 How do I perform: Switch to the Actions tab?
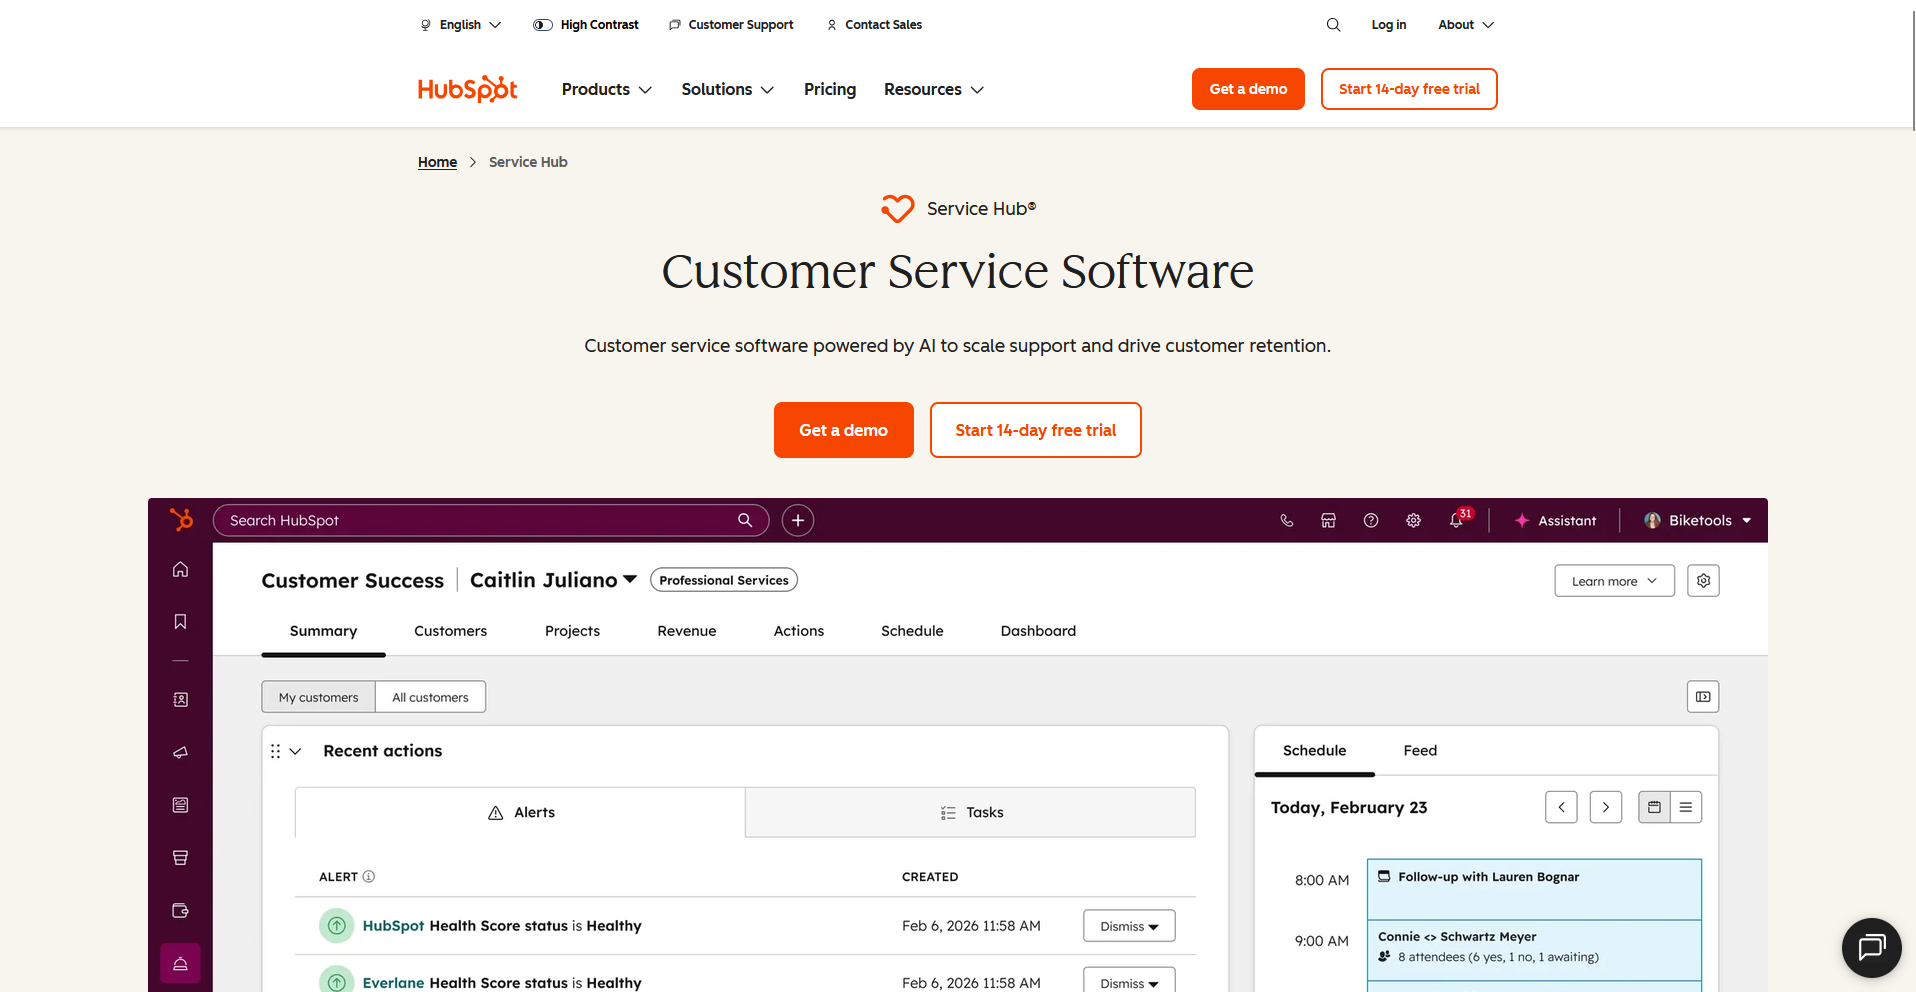[x=798, y=631]
